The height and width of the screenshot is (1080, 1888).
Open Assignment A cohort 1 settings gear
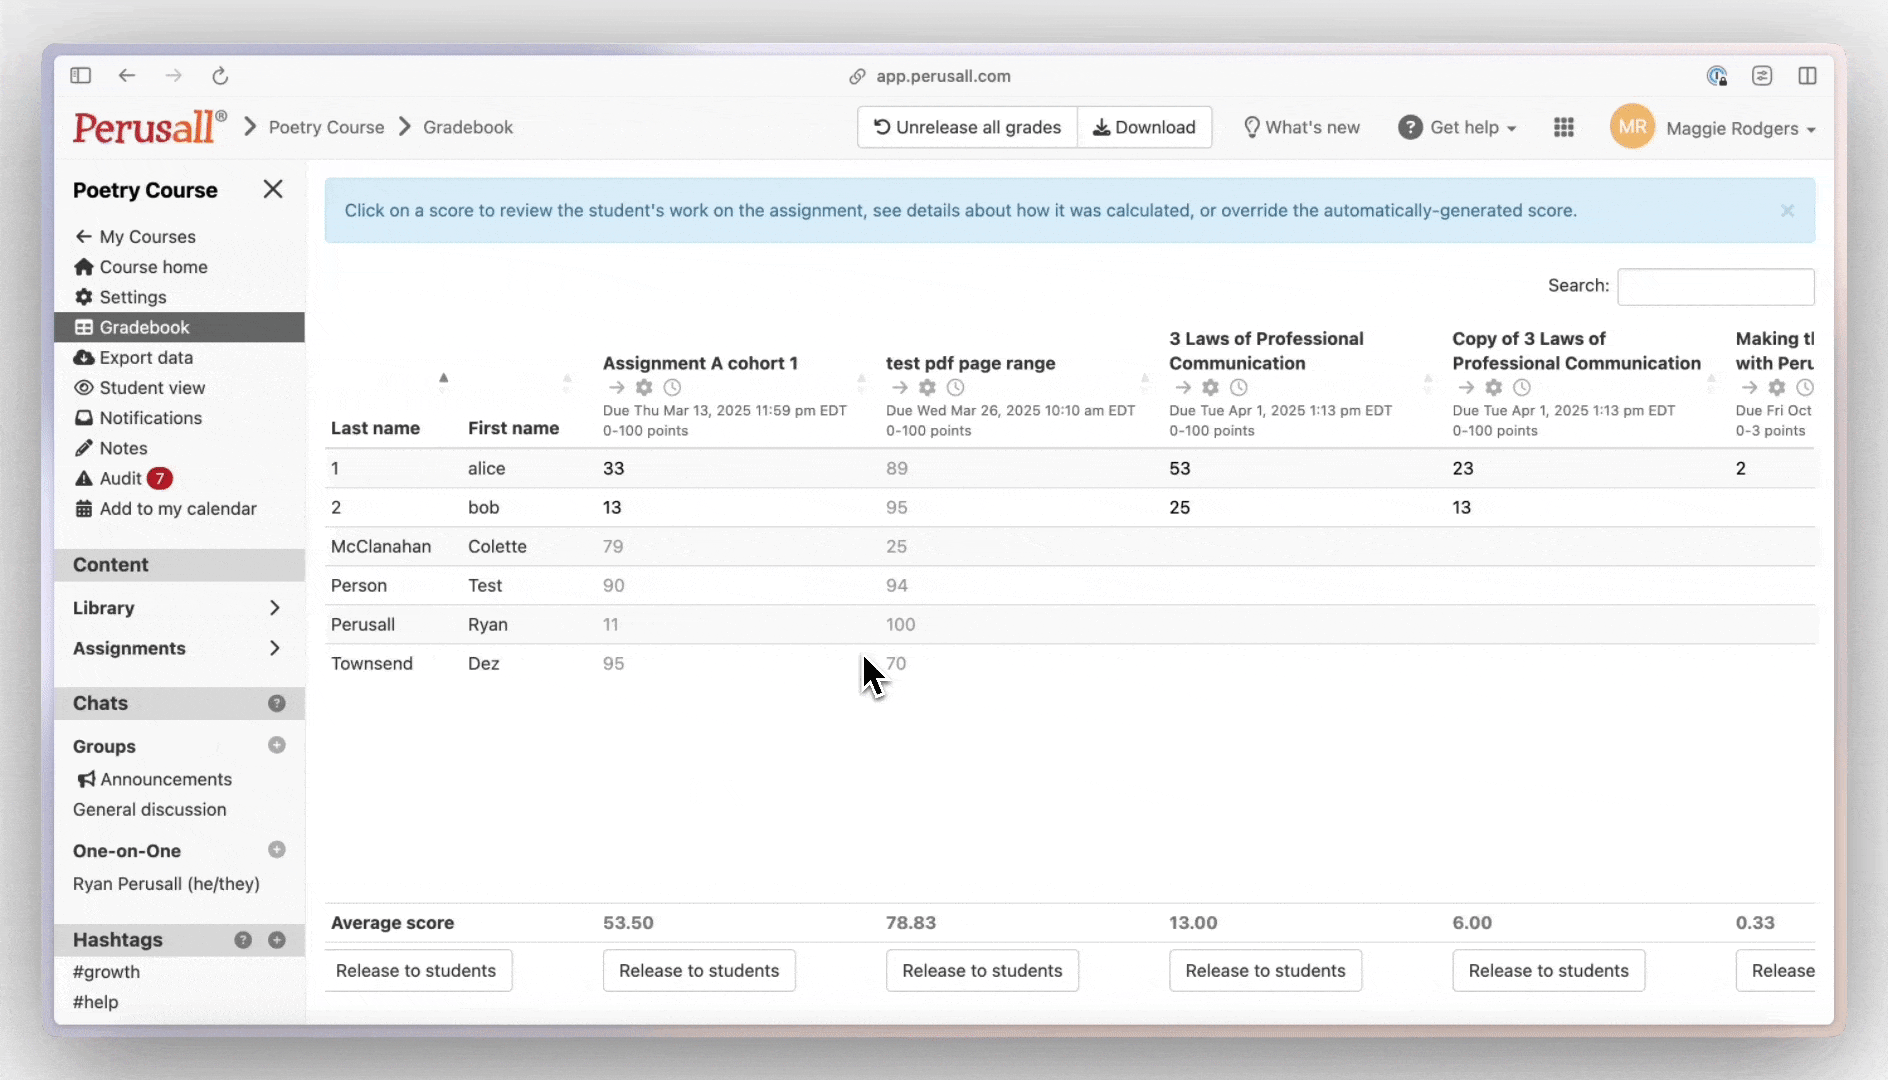[644, 388]
